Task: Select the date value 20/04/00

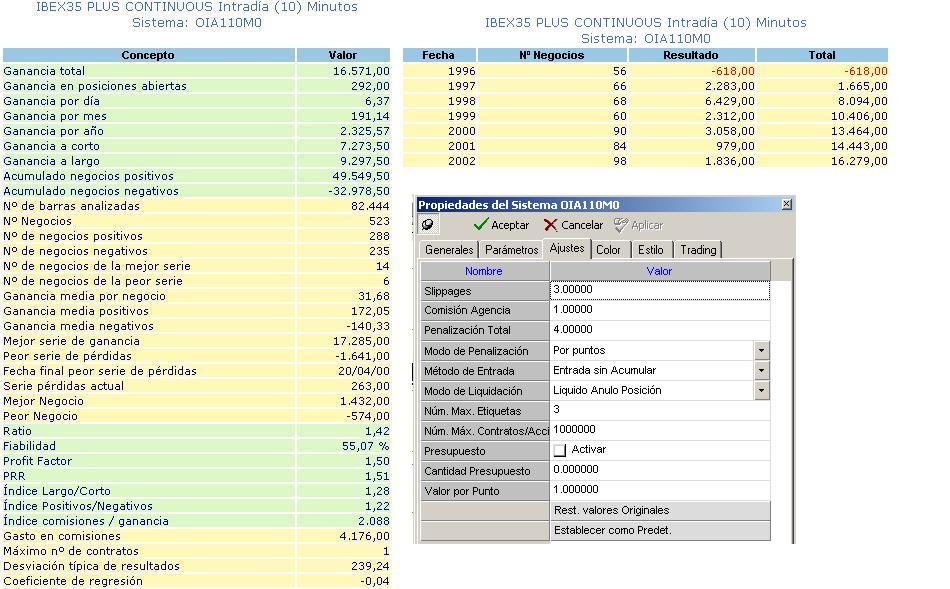Action: point(364,371)
